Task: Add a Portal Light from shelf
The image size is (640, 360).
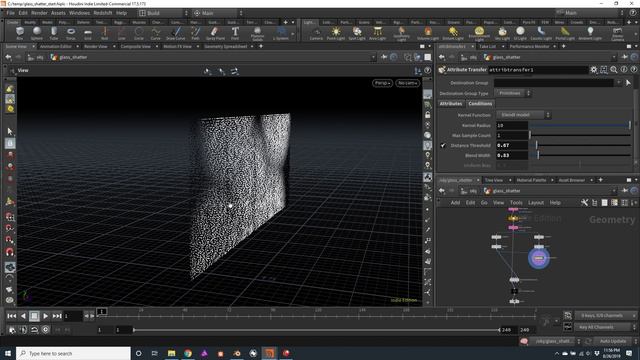Action: pyautogui.click(x=565, y=33)
